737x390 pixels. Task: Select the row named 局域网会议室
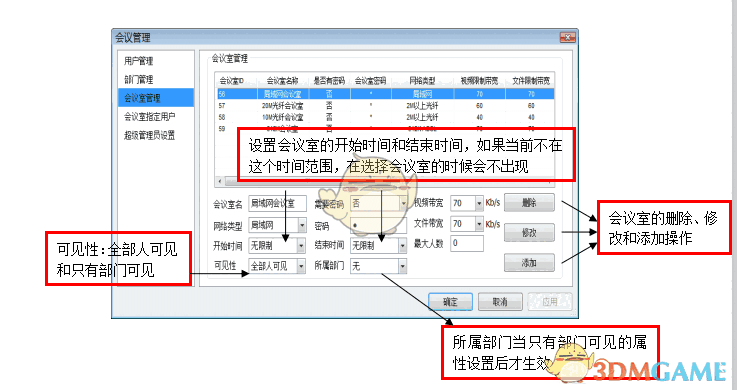(385, 94)
